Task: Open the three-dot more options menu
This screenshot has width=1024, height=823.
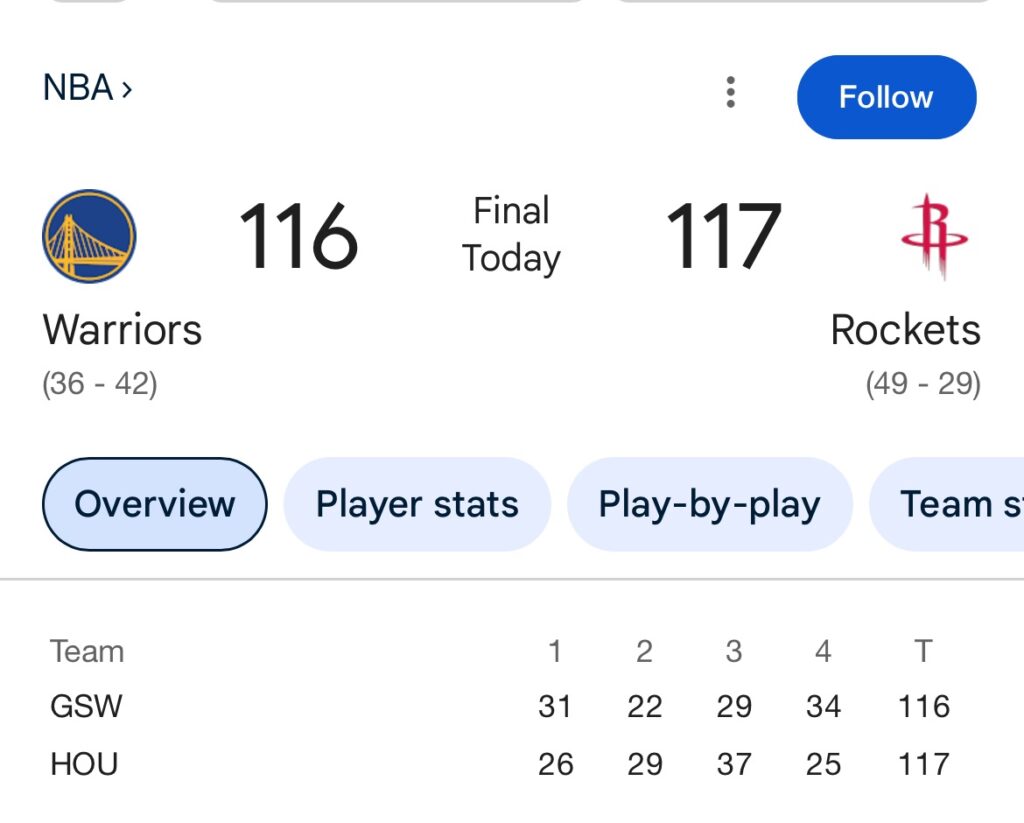Action: 731,92
